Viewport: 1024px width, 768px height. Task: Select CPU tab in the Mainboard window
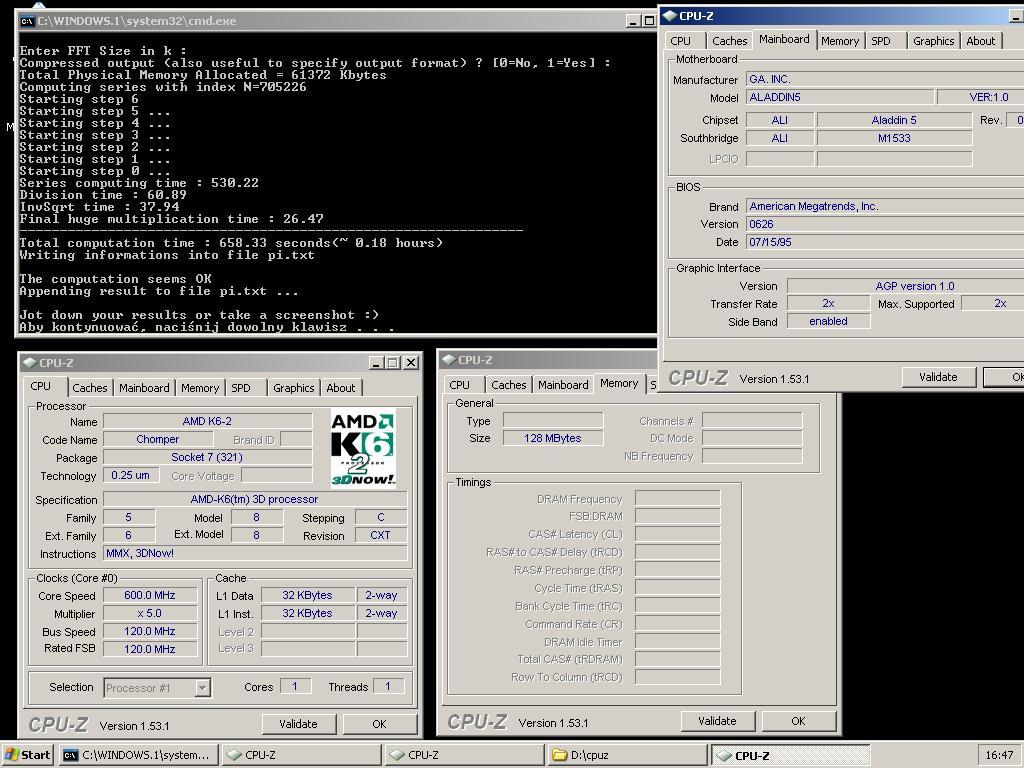click(x=680, y=41)
